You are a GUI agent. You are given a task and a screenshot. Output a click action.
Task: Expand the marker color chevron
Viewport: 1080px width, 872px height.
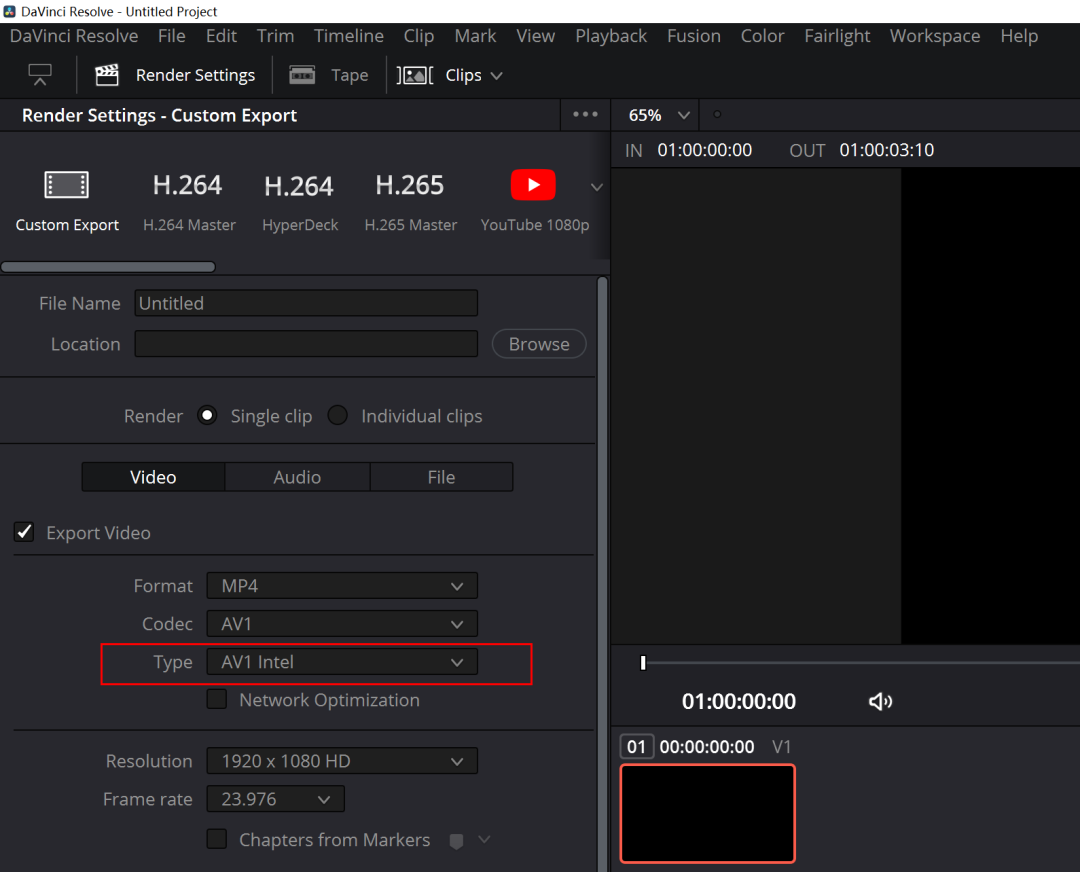click(x=484, y=839)
